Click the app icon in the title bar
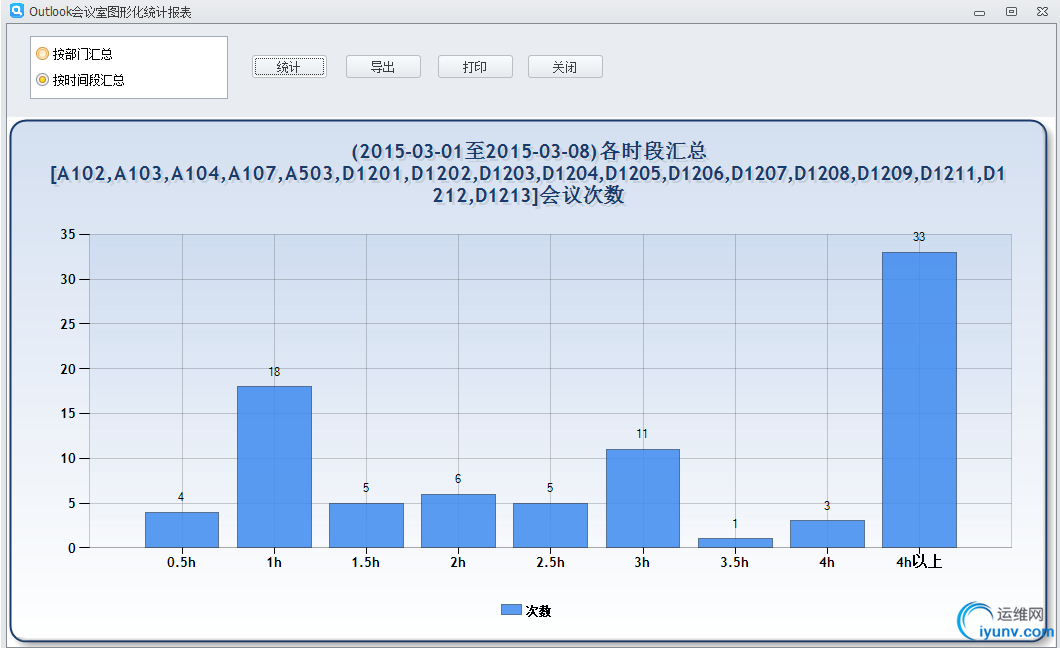The height and width of the screenshot is (648, 1060). 16,11
